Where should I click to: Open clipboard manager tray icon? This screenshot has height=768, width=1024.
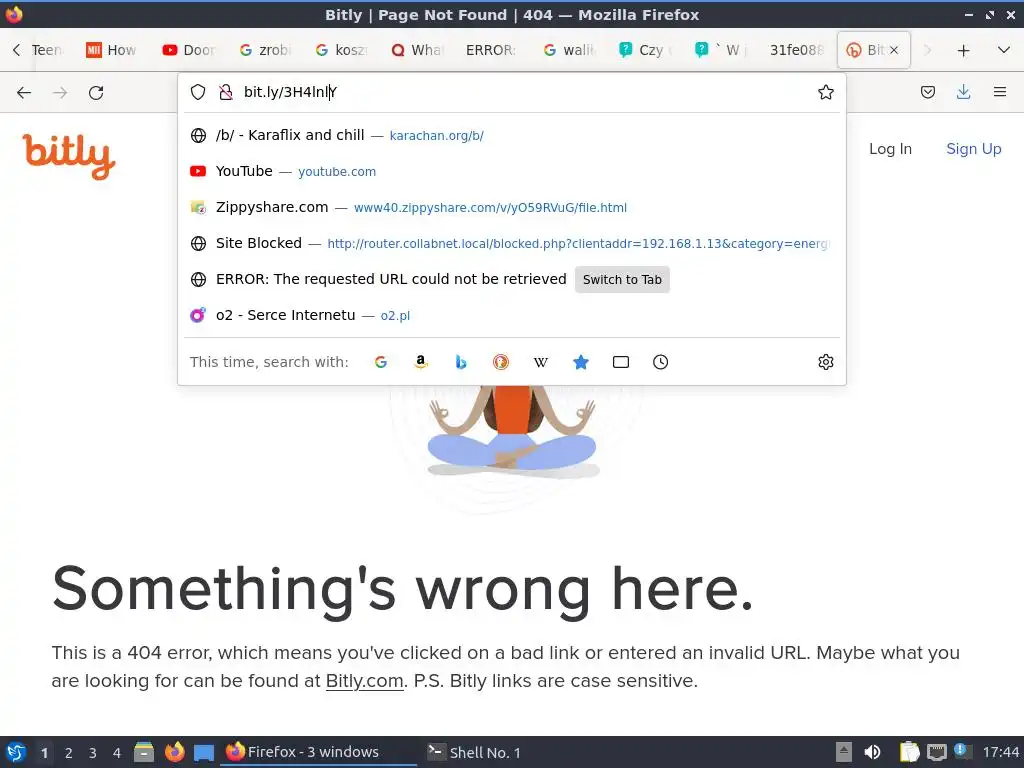[909, 752]
